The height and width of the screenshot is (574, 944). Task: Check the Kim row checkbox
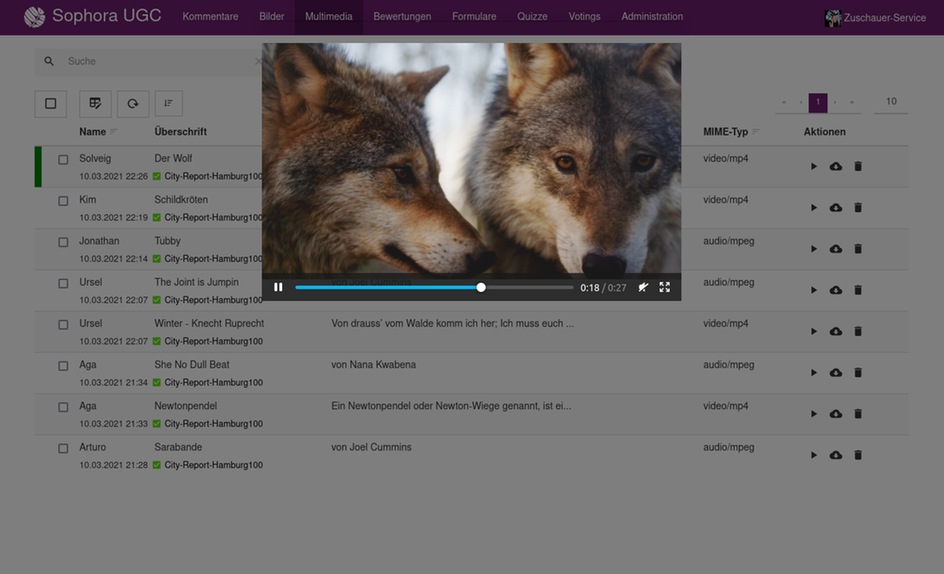pyautogui.click(x=63, y=201)
